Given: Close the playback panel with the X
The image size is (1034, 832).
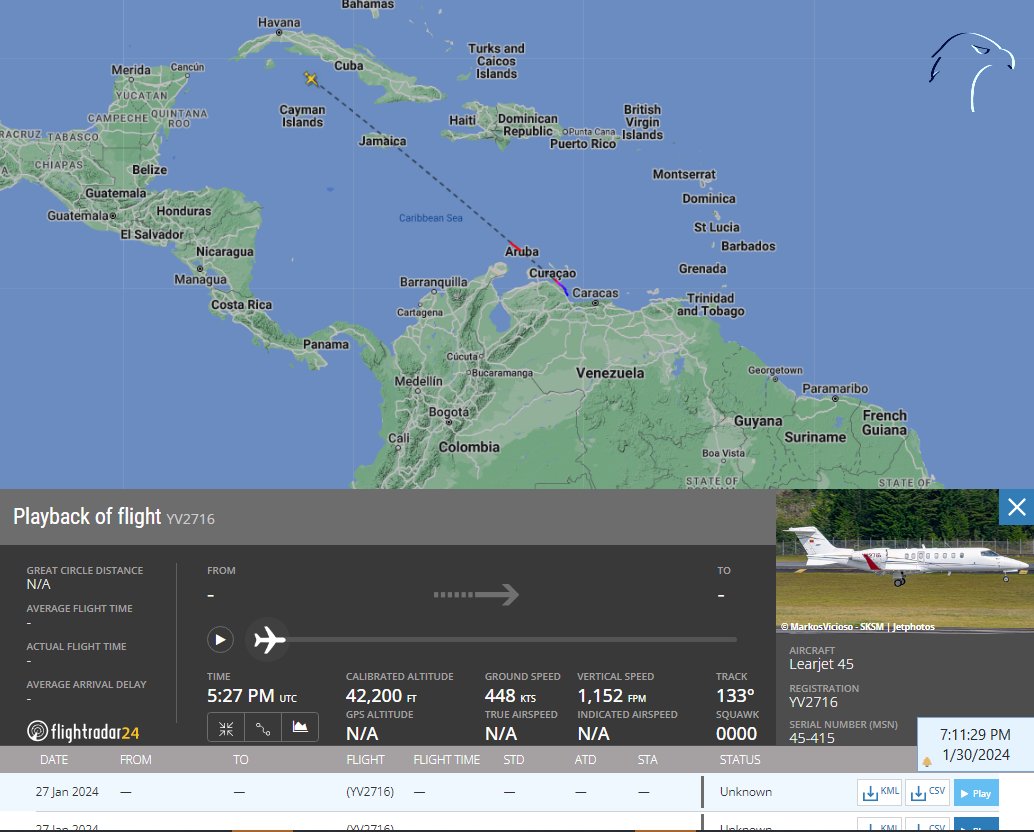Looking at the screenshot, I should 1016,507.
